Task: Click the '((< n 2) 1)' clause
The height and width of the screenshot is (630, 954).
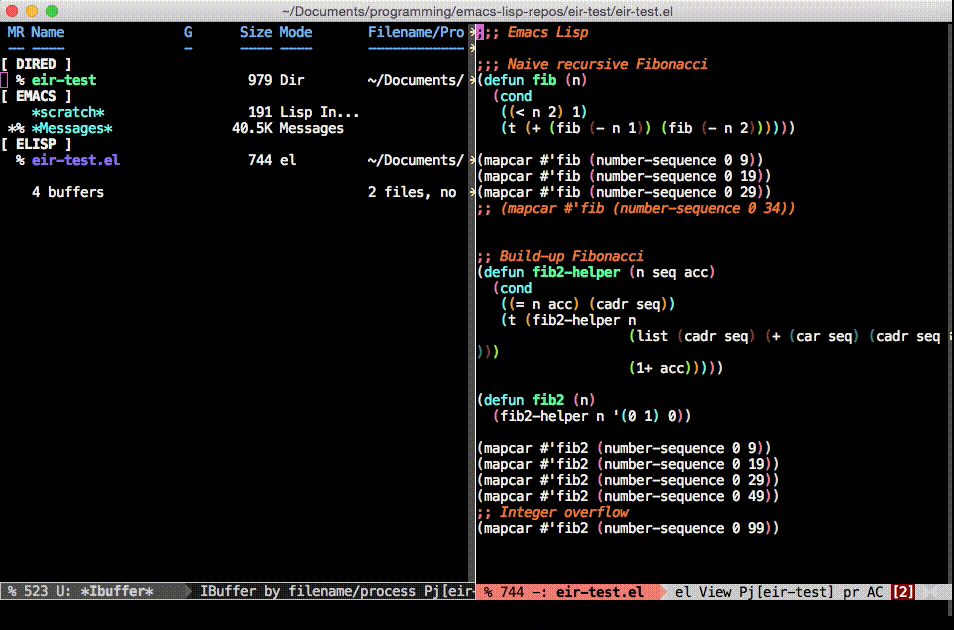Action: point(544,112)
